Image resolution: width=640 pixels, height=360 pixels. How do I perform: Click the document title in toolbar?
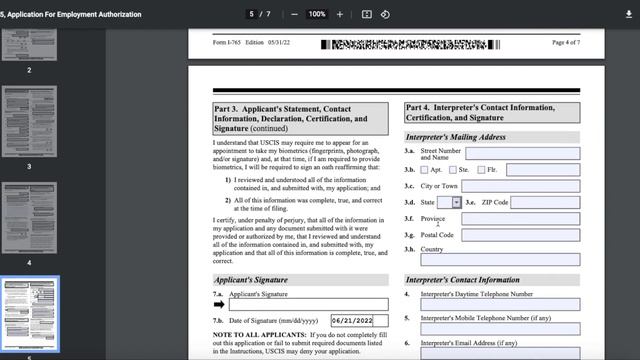tap(71, 14)
